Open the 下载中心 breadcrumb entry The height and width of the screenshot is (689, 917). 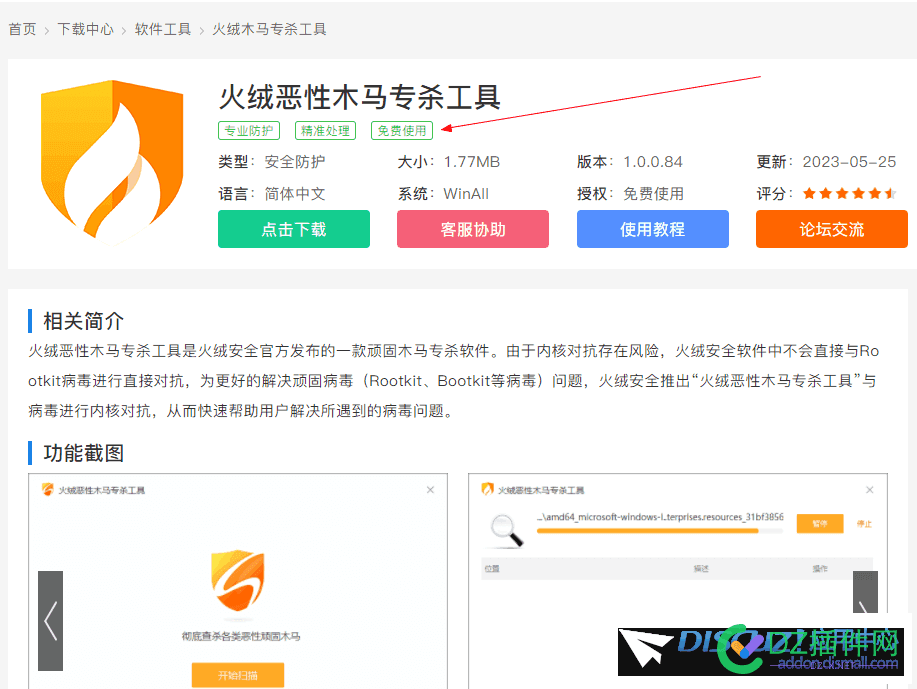pos(85,29)
